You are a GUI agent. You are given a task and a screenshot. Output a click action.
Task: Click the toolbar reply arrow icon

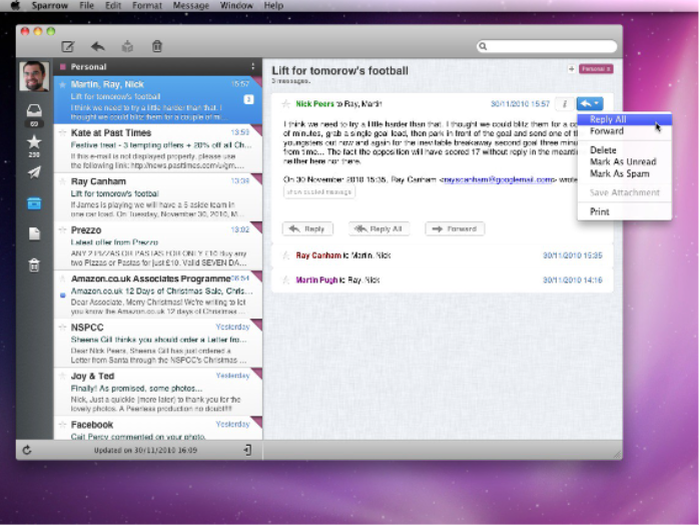[x=98, y=46]
